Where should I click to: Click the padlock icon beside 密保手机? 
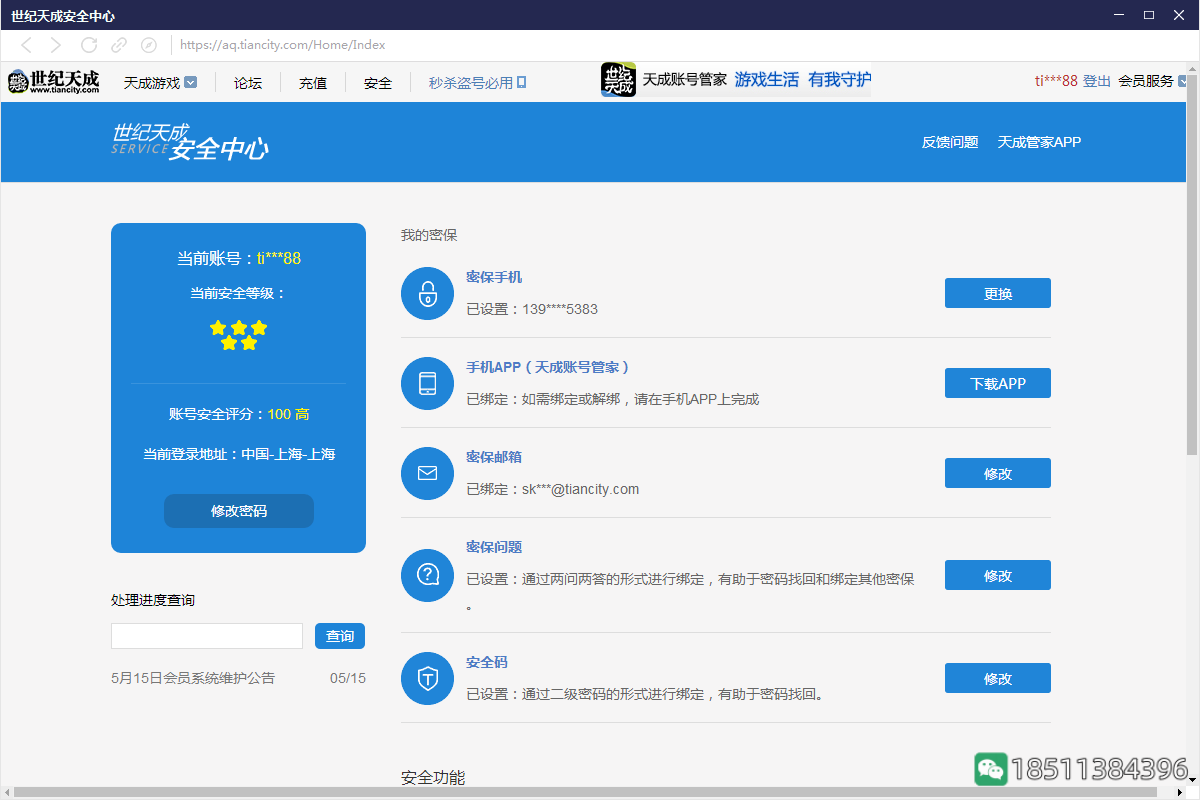click(427, 293)
